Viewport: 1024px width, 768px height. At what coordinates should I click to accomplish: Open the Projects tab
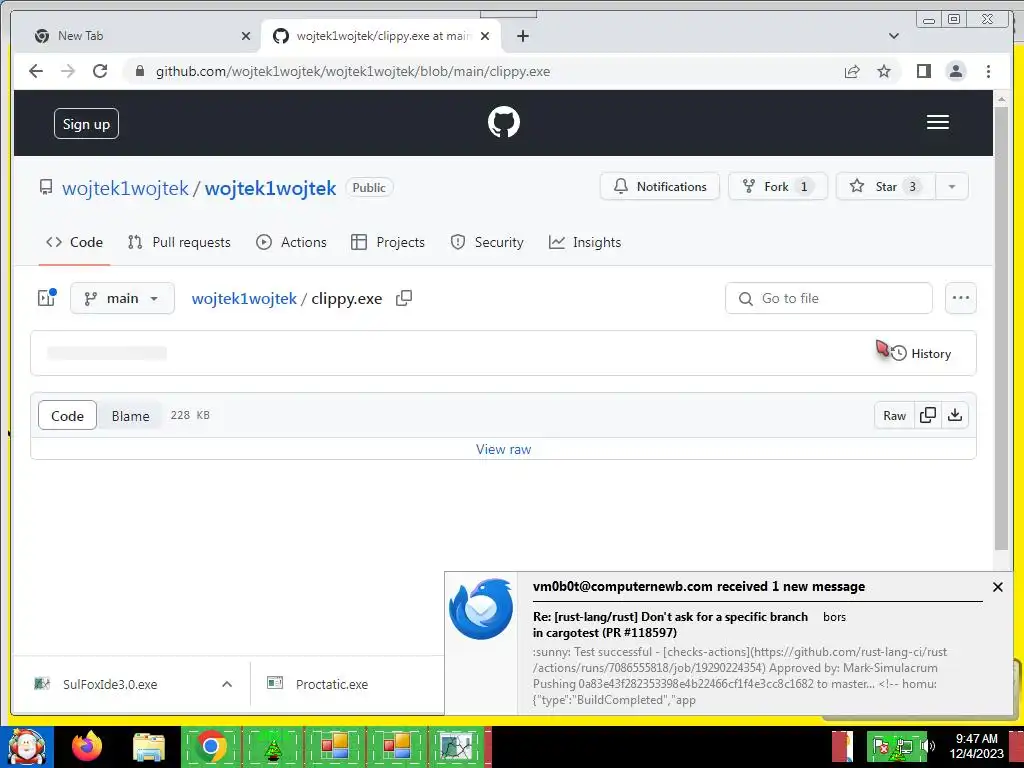[x=388, y=242]
